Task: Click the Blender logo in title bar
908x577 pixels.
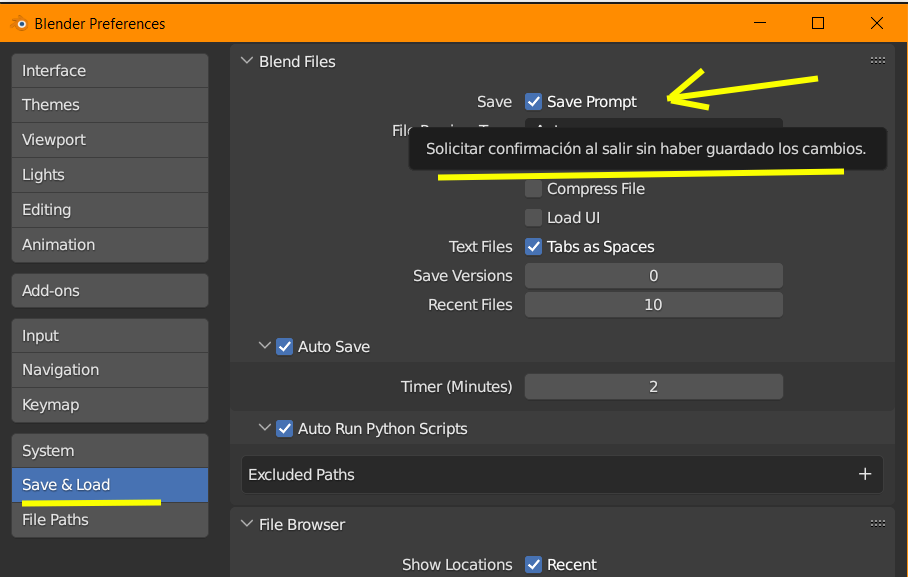Action: (x=19, y=23)
